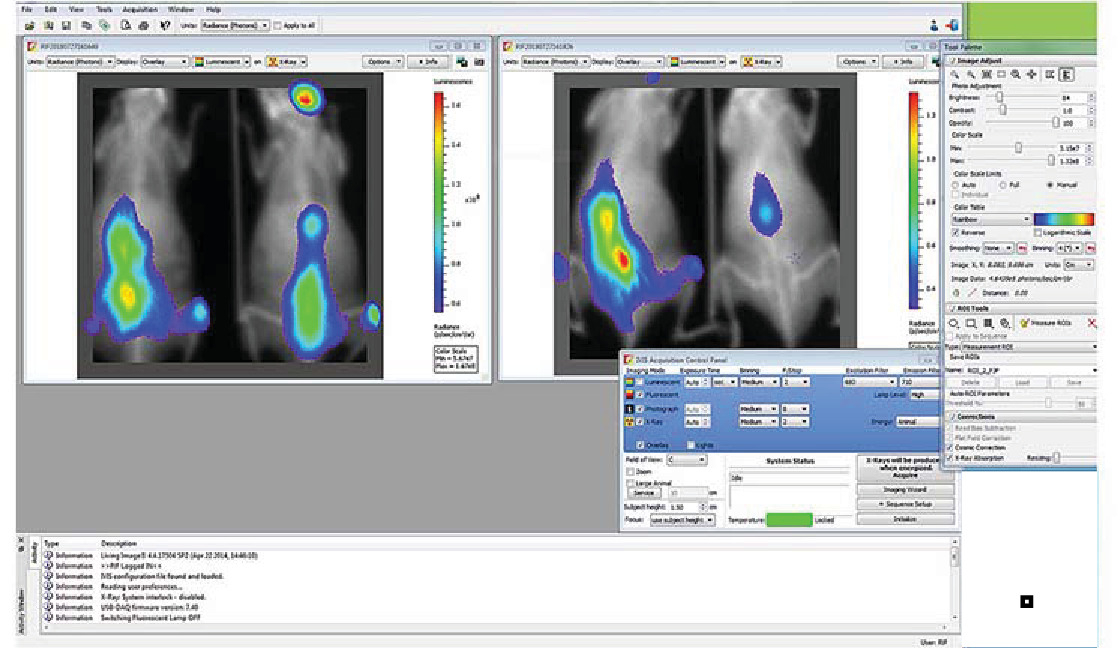Click the context help icon in toolbar
Viewport: 1120px width, 648px height.
165,25
